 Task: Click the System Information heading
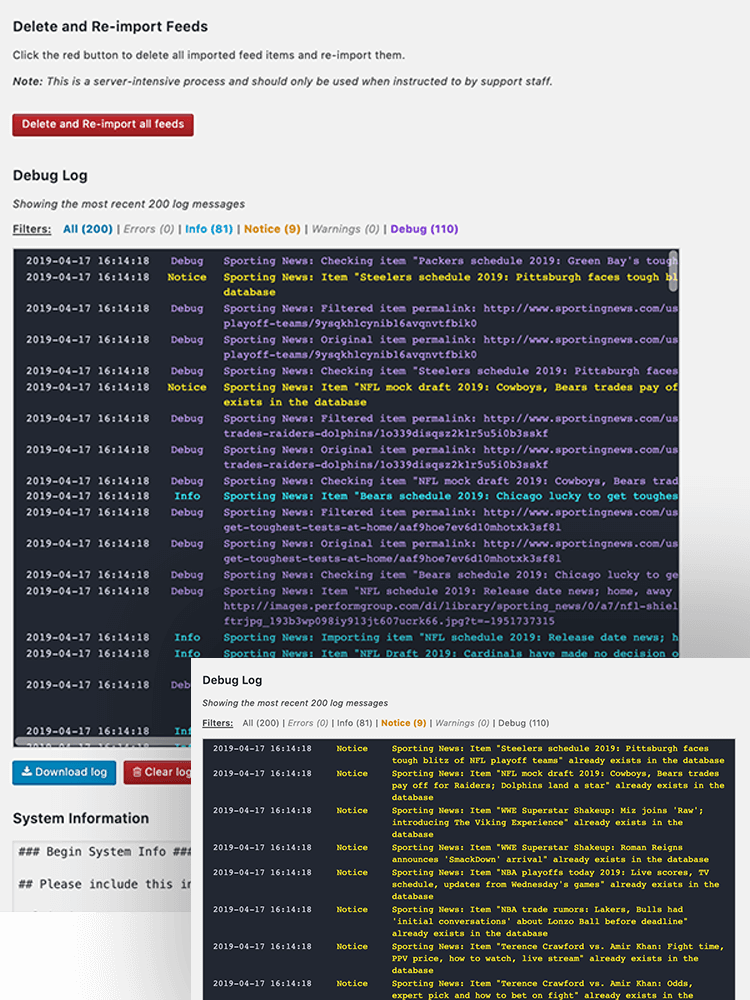pyautogui.click(x=81, y=818)
